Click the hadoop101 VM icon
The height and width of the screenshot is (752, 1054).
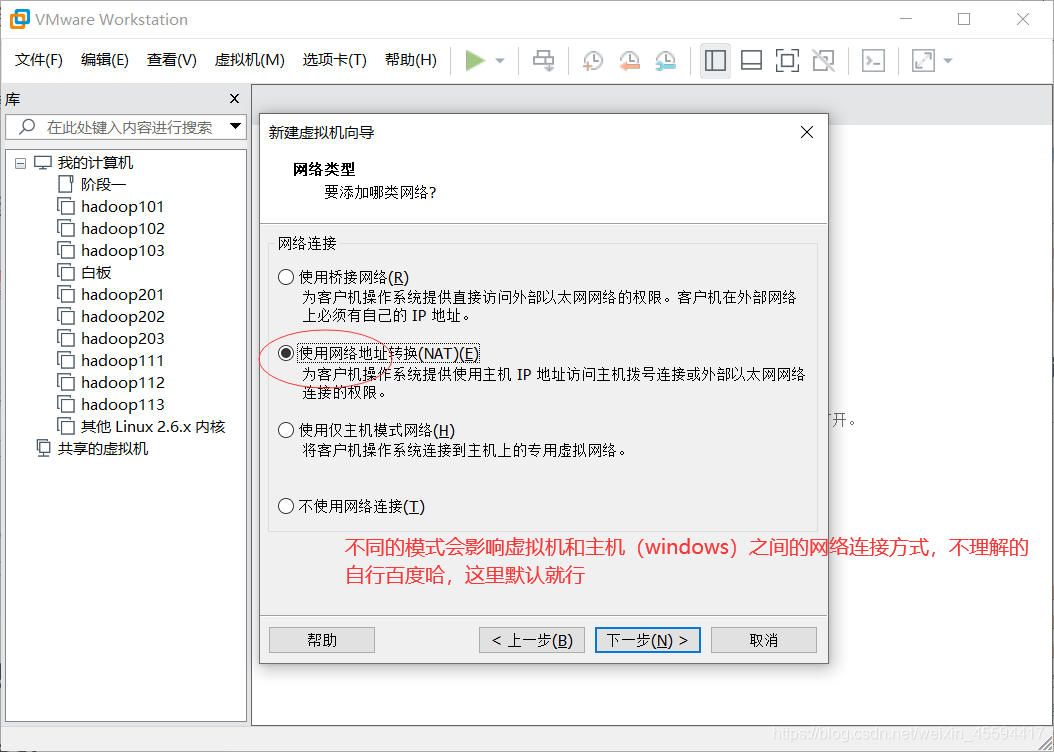(66, 206)
